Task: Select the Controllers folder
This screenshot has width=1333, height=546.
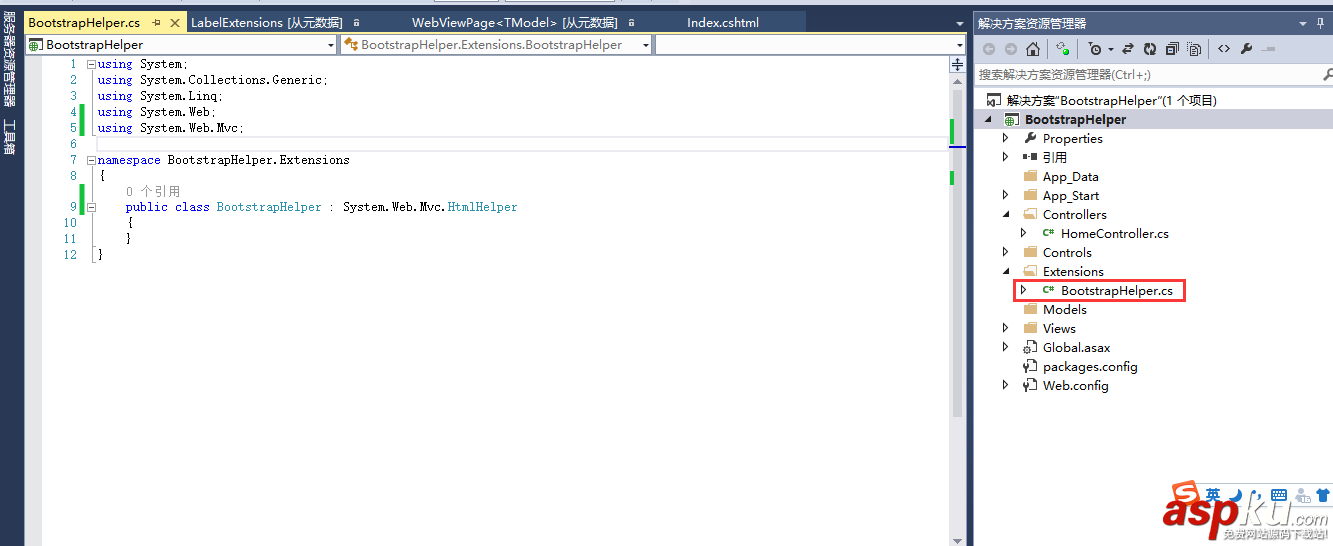Action: (1074, 214)
